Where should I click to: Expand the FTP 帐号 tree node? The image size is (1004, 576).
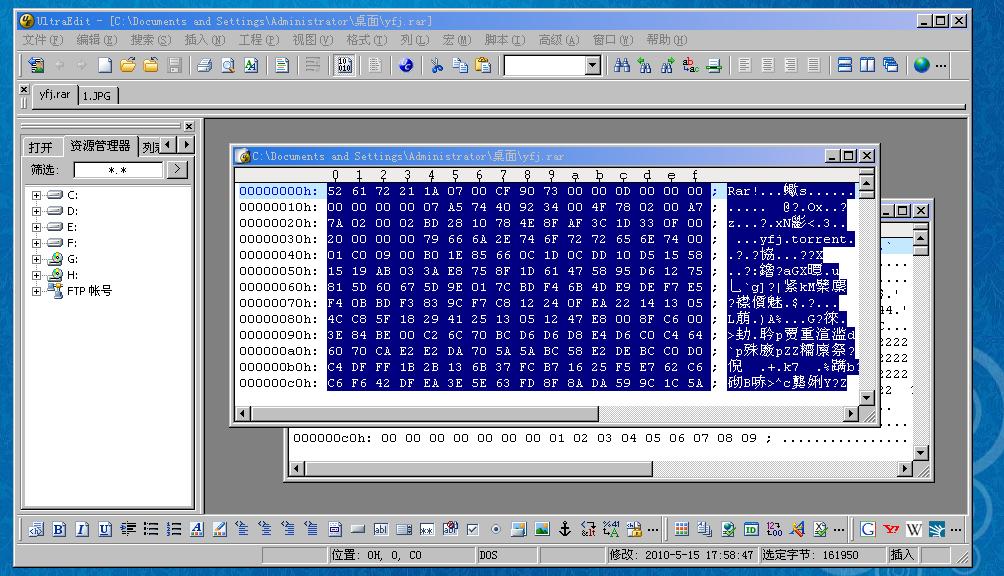(37, 291)
